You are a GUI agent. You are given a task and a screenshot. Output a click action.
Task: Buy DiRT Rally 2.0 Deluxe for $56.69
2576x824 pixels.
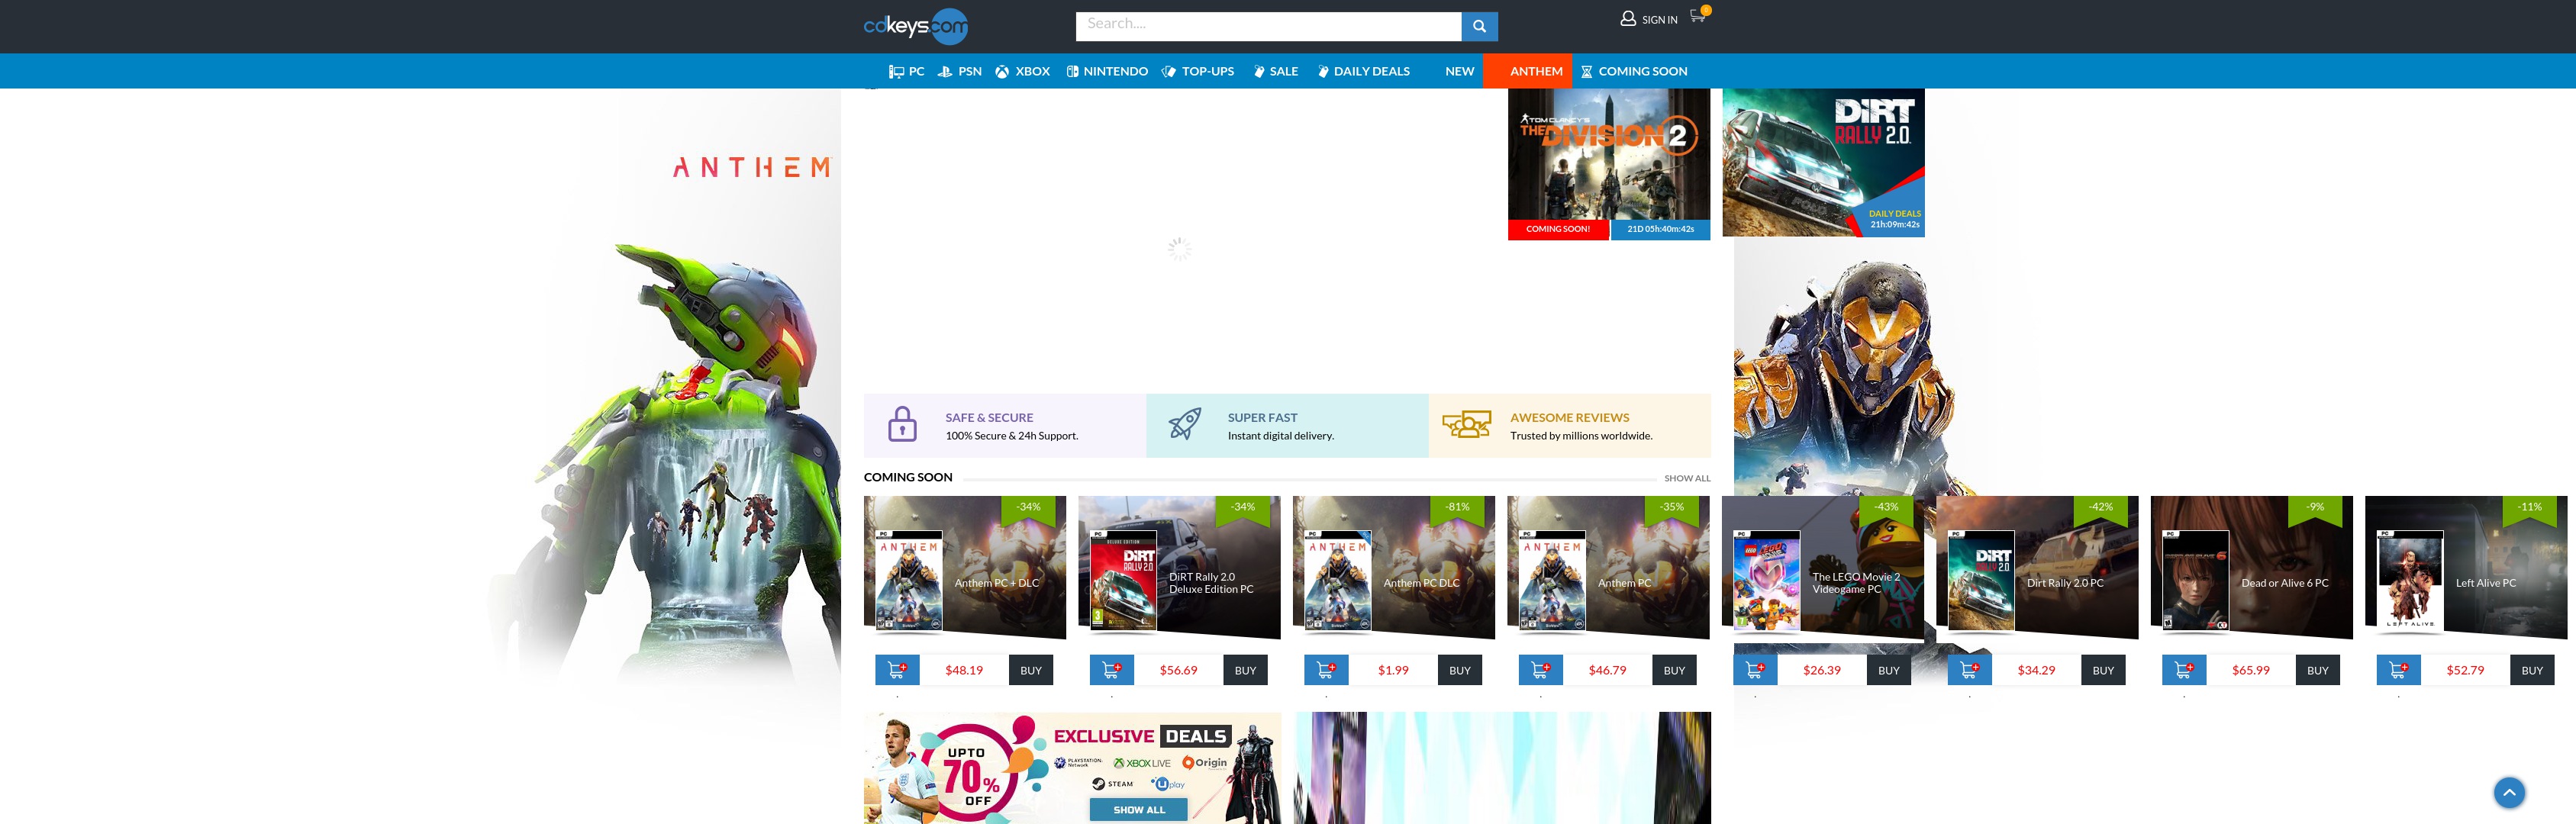point(1245,670)
